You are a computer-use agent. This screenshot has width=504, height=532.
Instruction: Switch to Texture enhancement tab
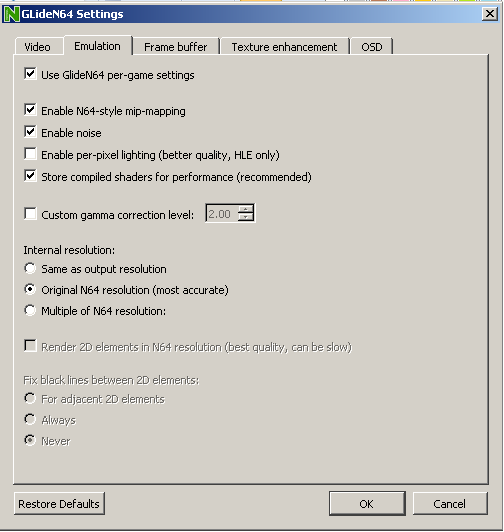(x=284, y=47)
